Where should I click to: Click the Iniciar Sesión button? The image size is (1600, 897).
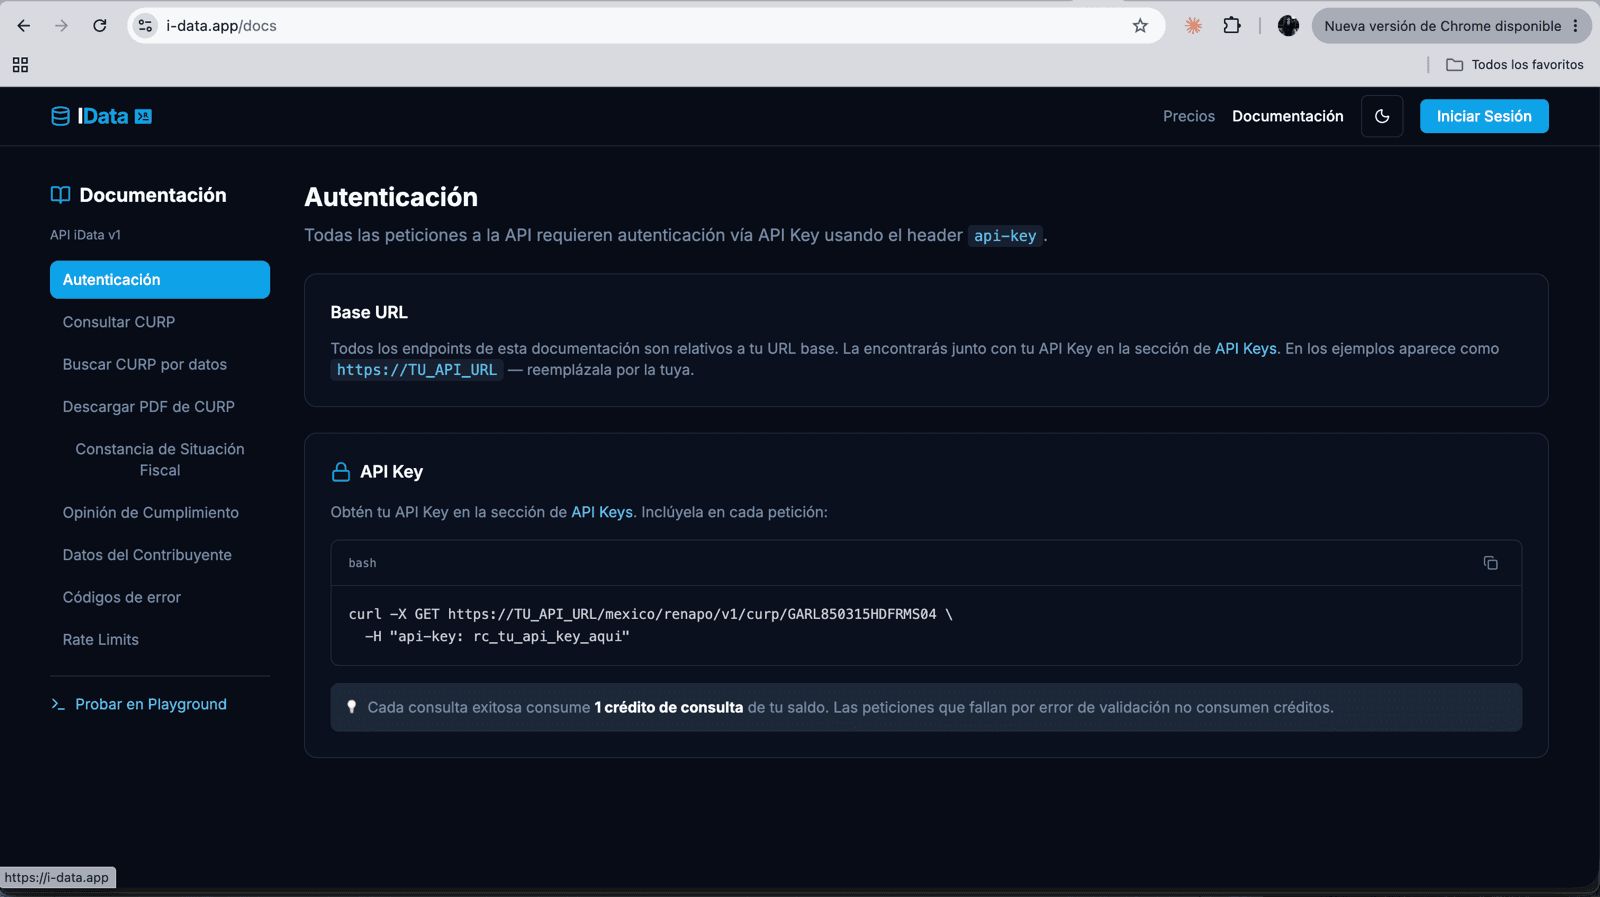pyautogui.click(x=1484, y=116)
